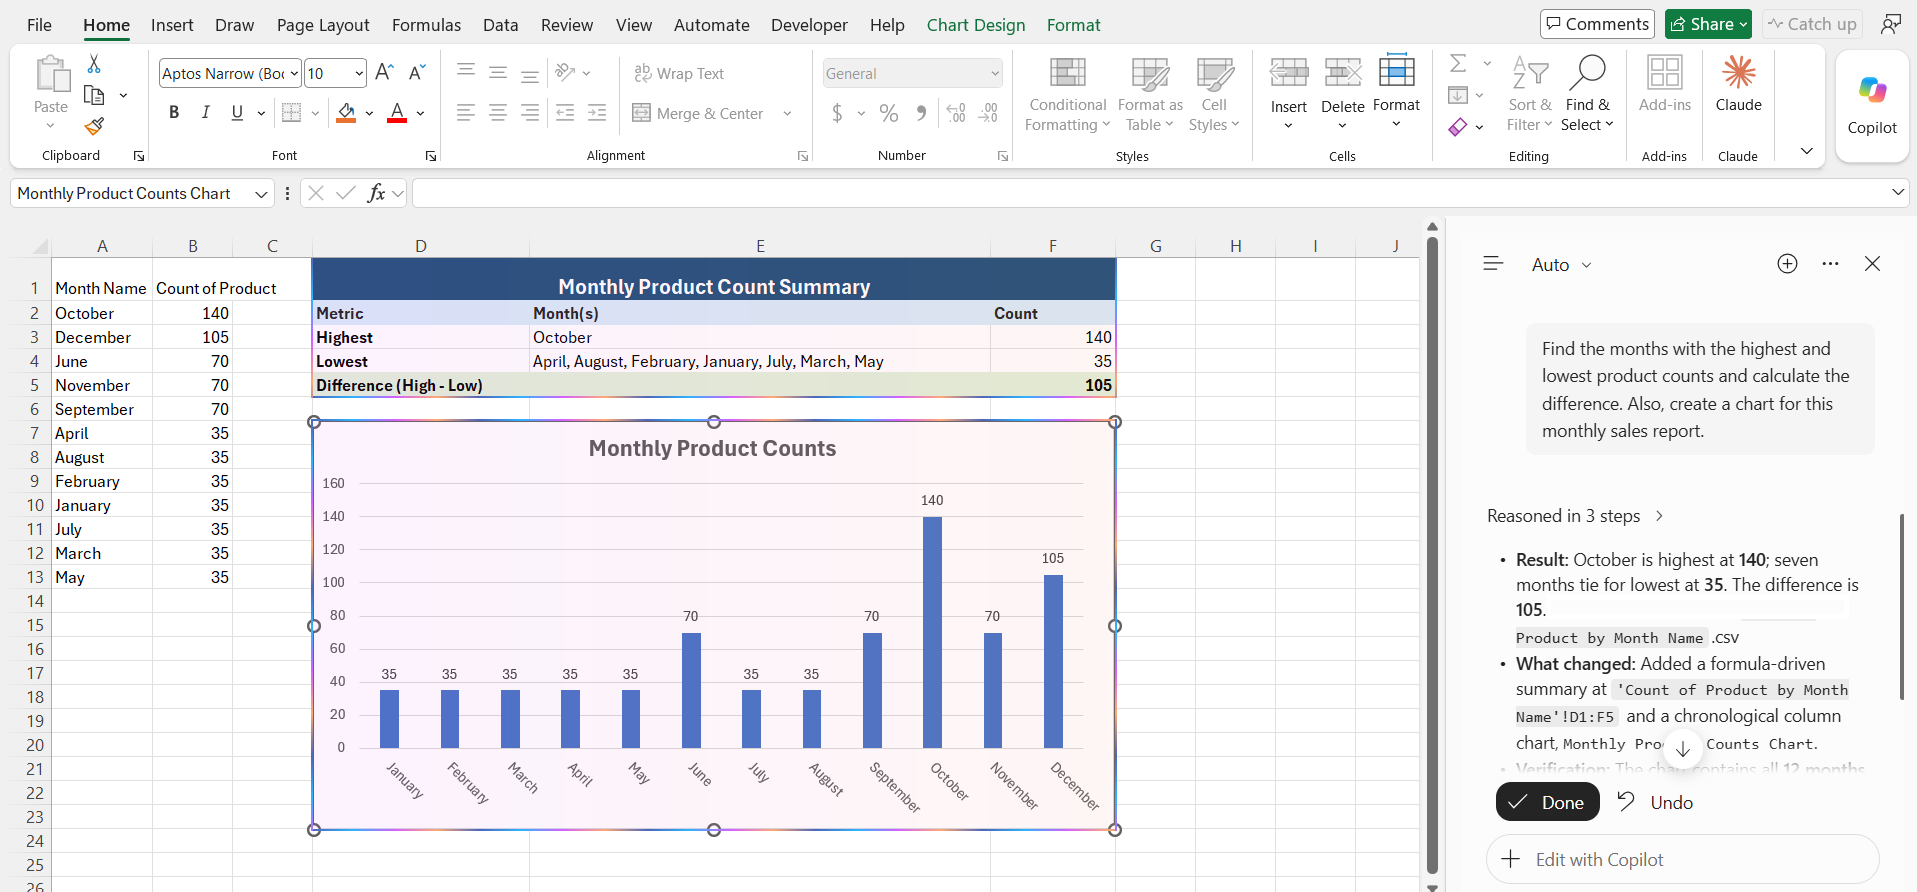Screen dimensions: 1917x892
Task: Open the Insert ribbon tab
Action: [172, 25]
